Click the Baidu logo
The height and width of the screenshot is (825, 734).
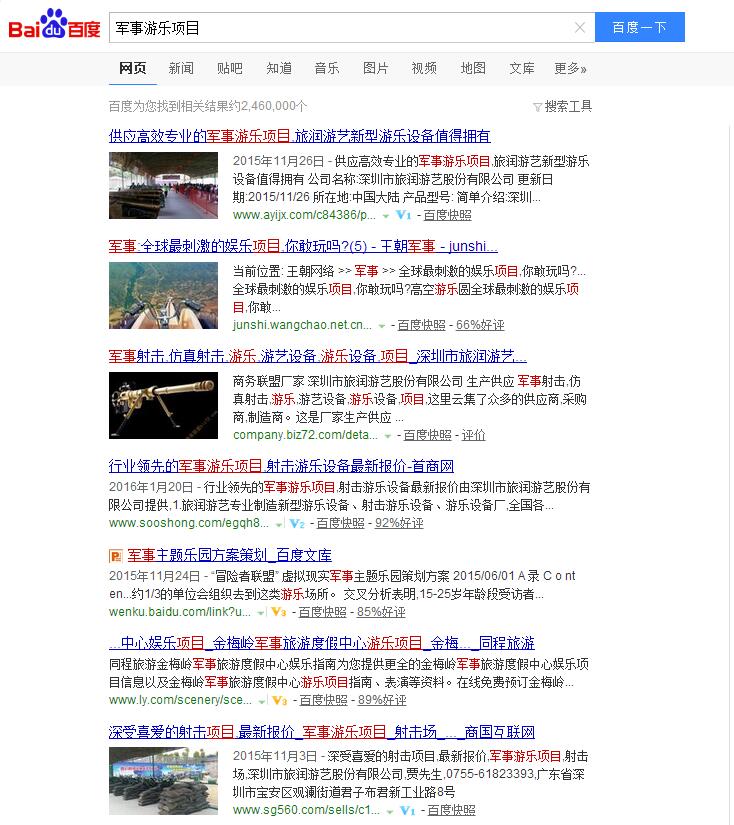(x=54, y=24)
